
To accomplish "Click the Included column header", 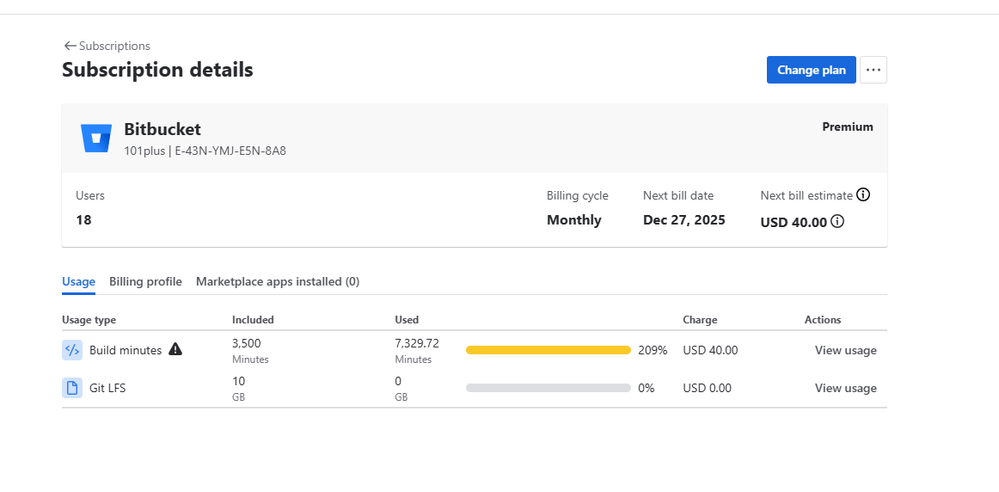I will (x=253, y=320).
